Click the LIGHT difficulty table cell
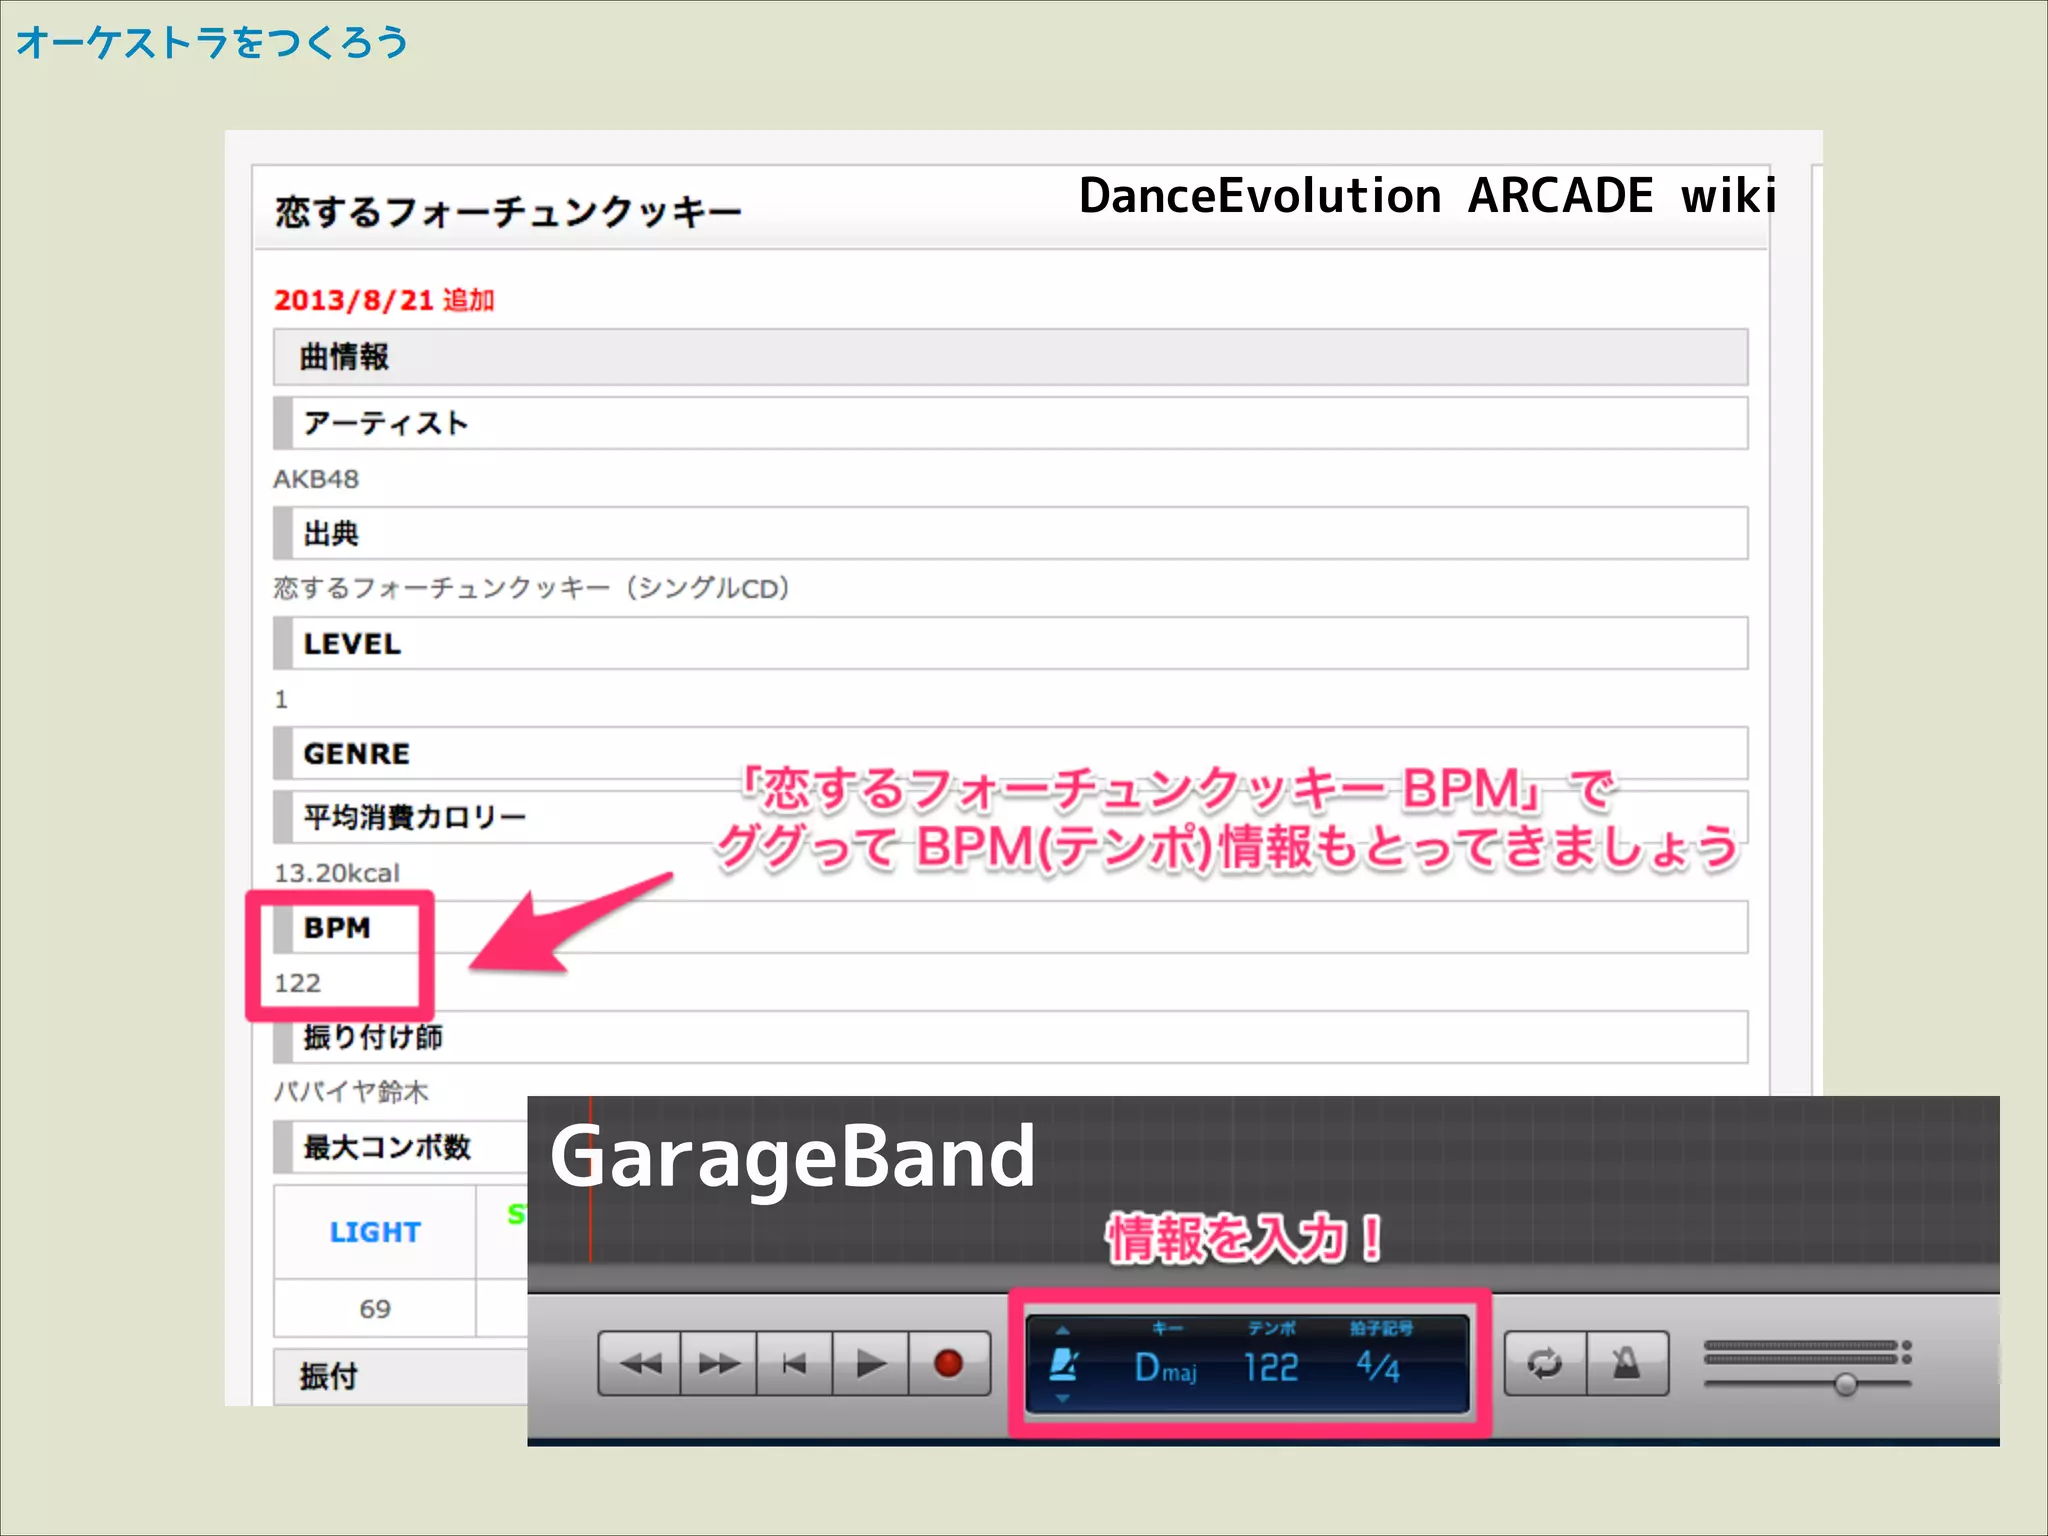 tap(375, 1232)
